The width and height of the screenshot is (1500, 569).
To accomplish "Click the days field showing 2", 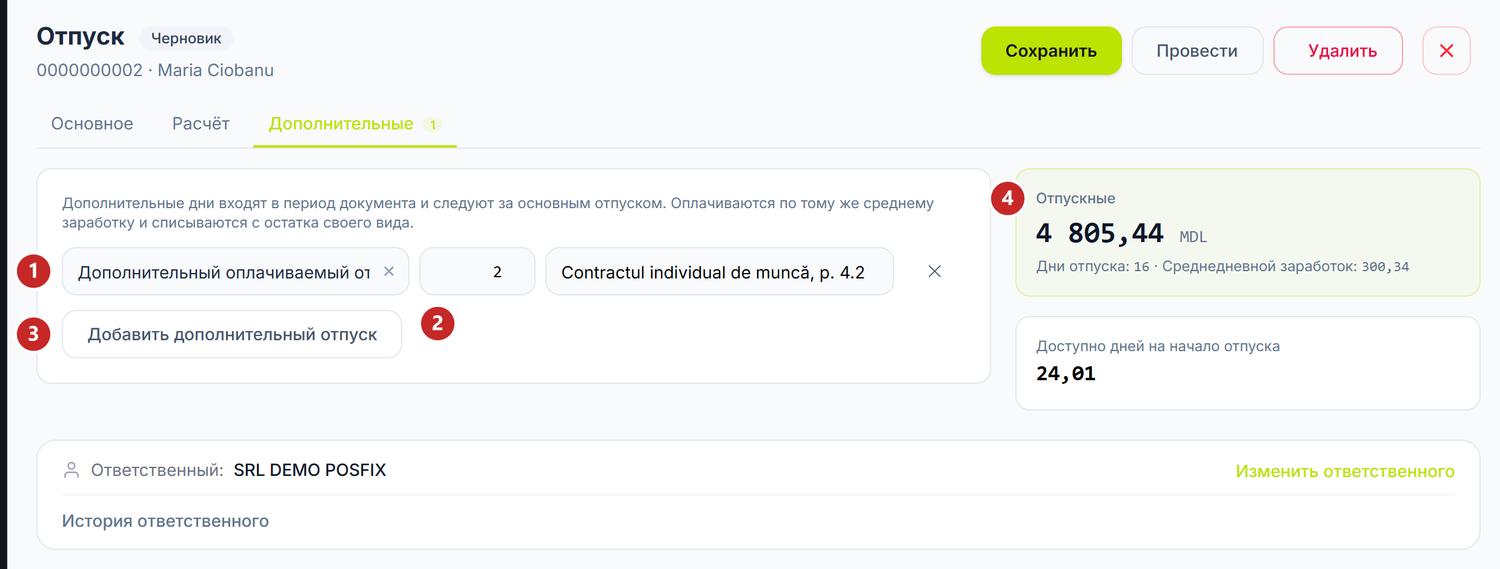I will [x=477, y=271].
